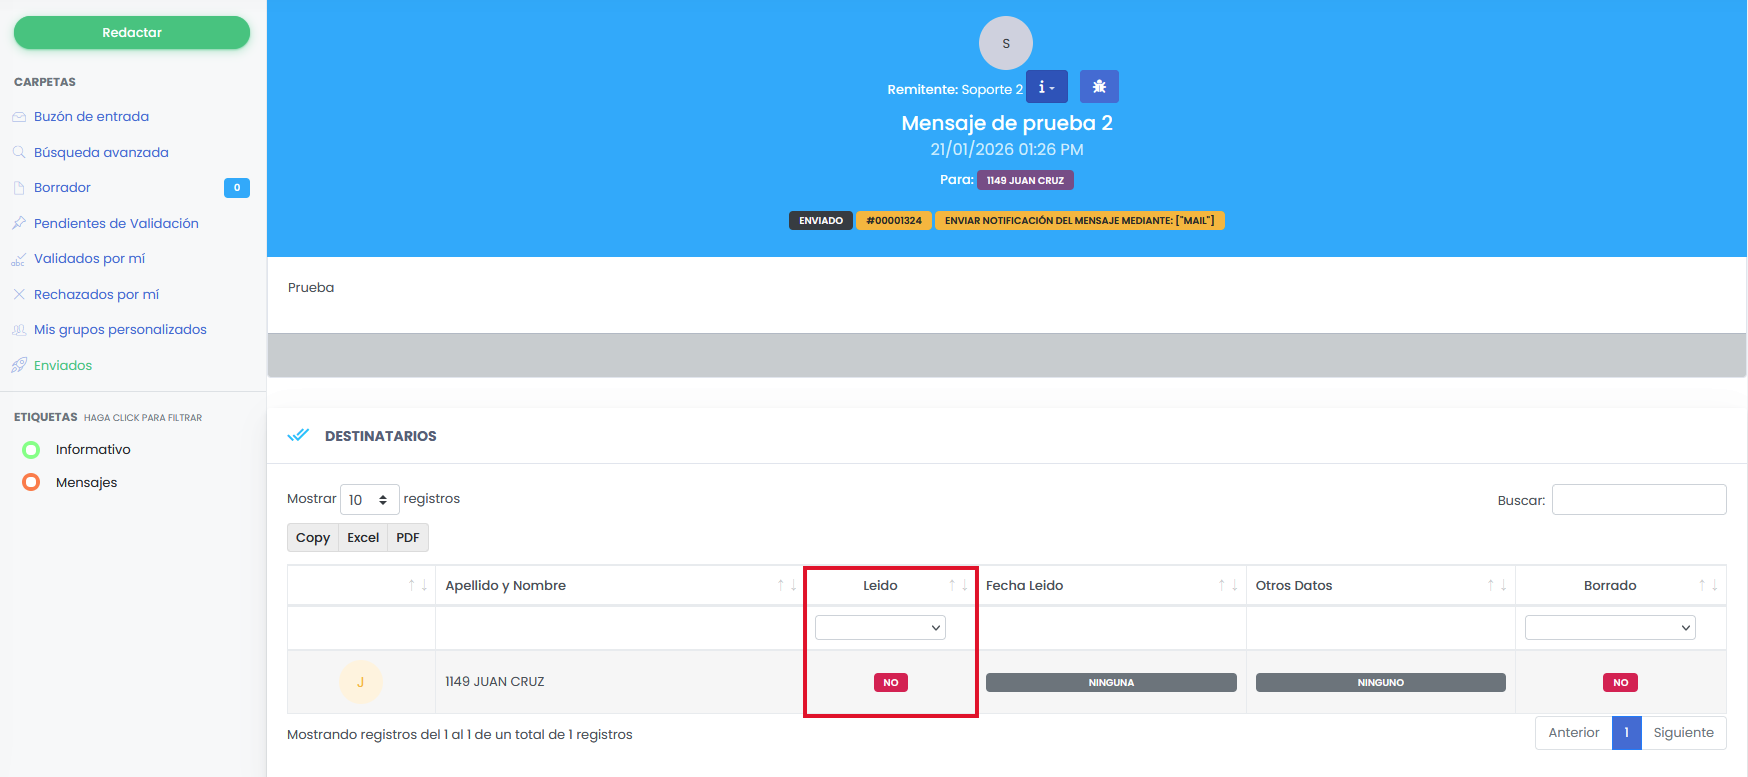Copy the recipients table with Copy button

point(313,538)
